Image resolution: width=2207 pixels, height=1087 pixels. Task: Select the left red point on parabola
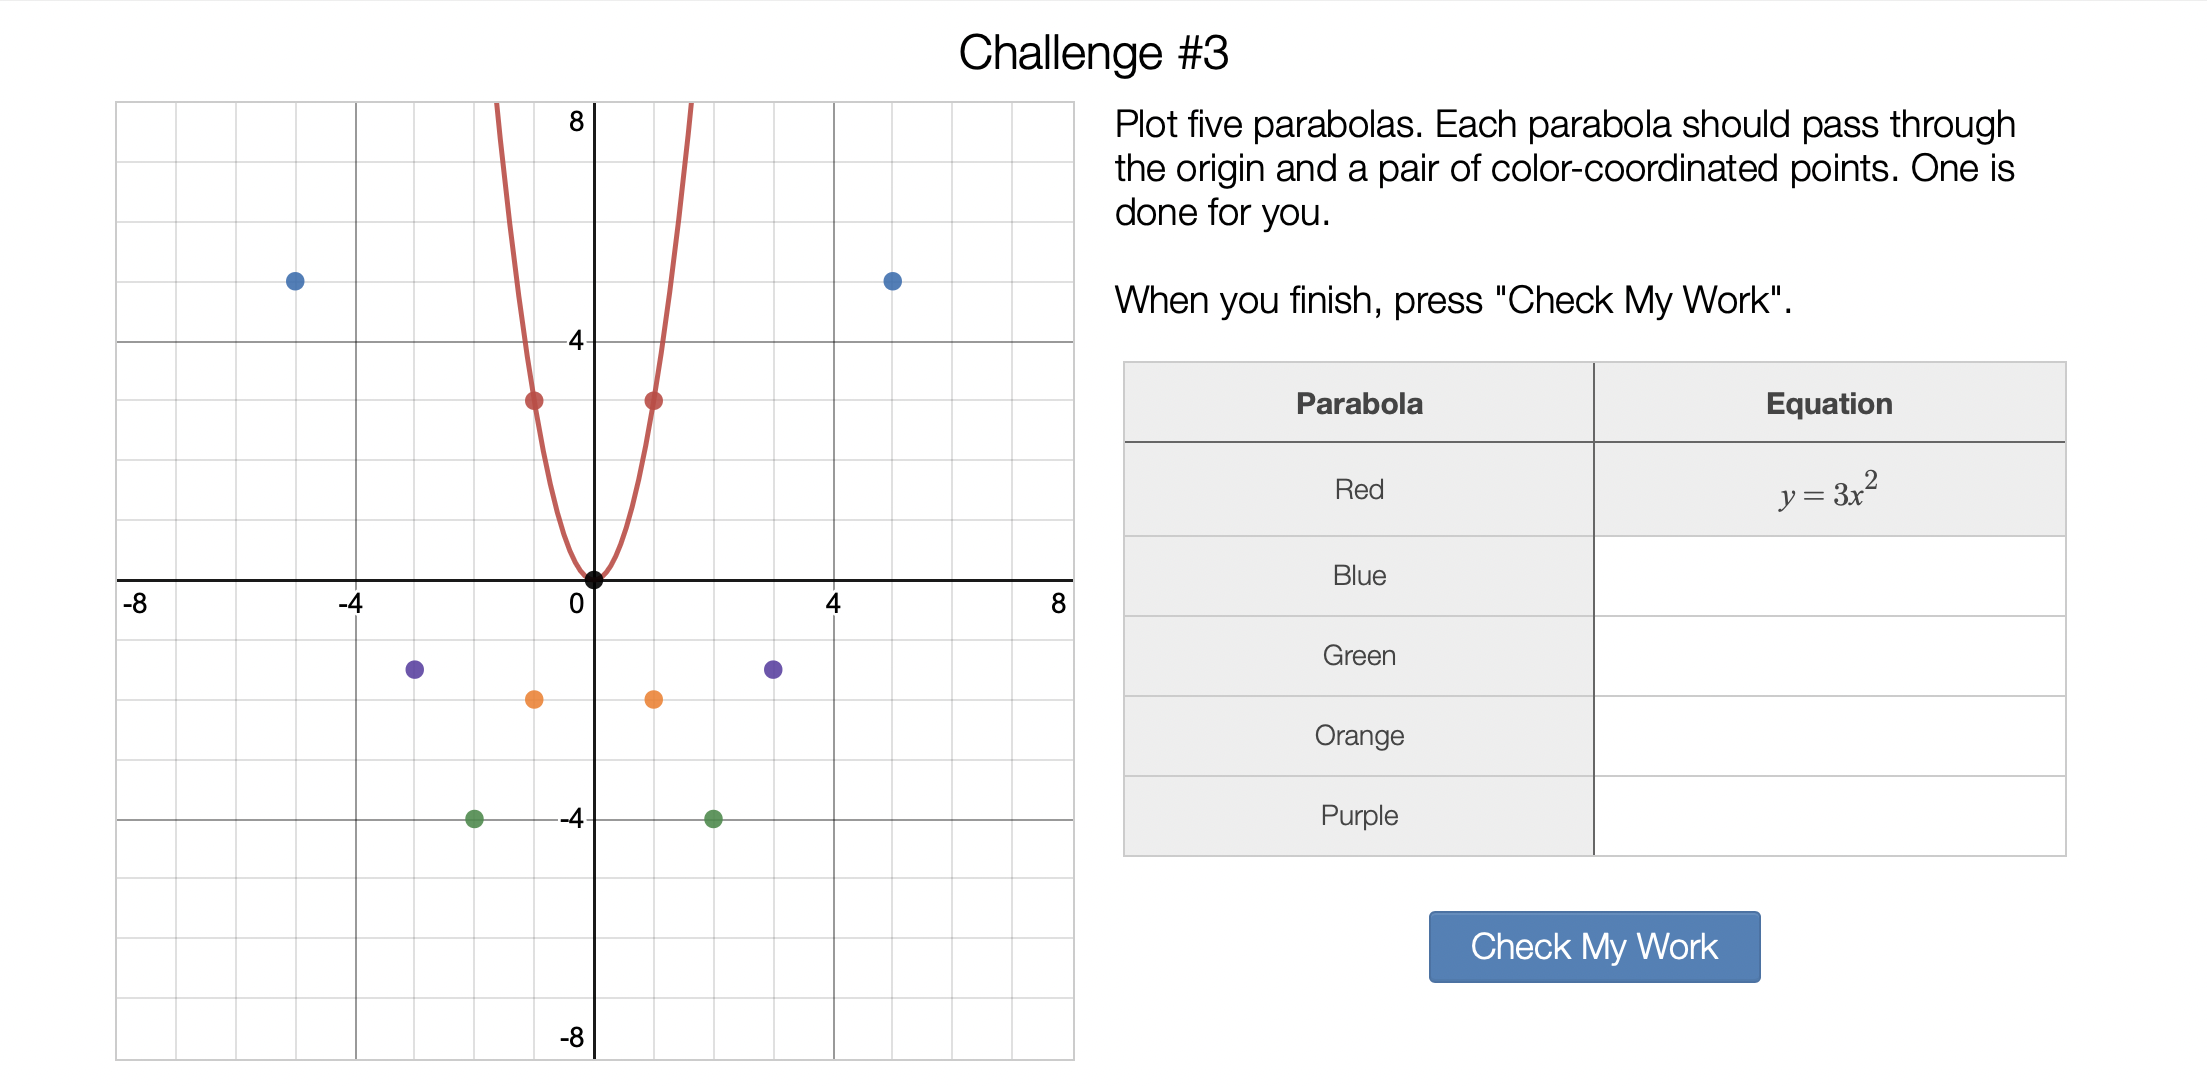534,401
